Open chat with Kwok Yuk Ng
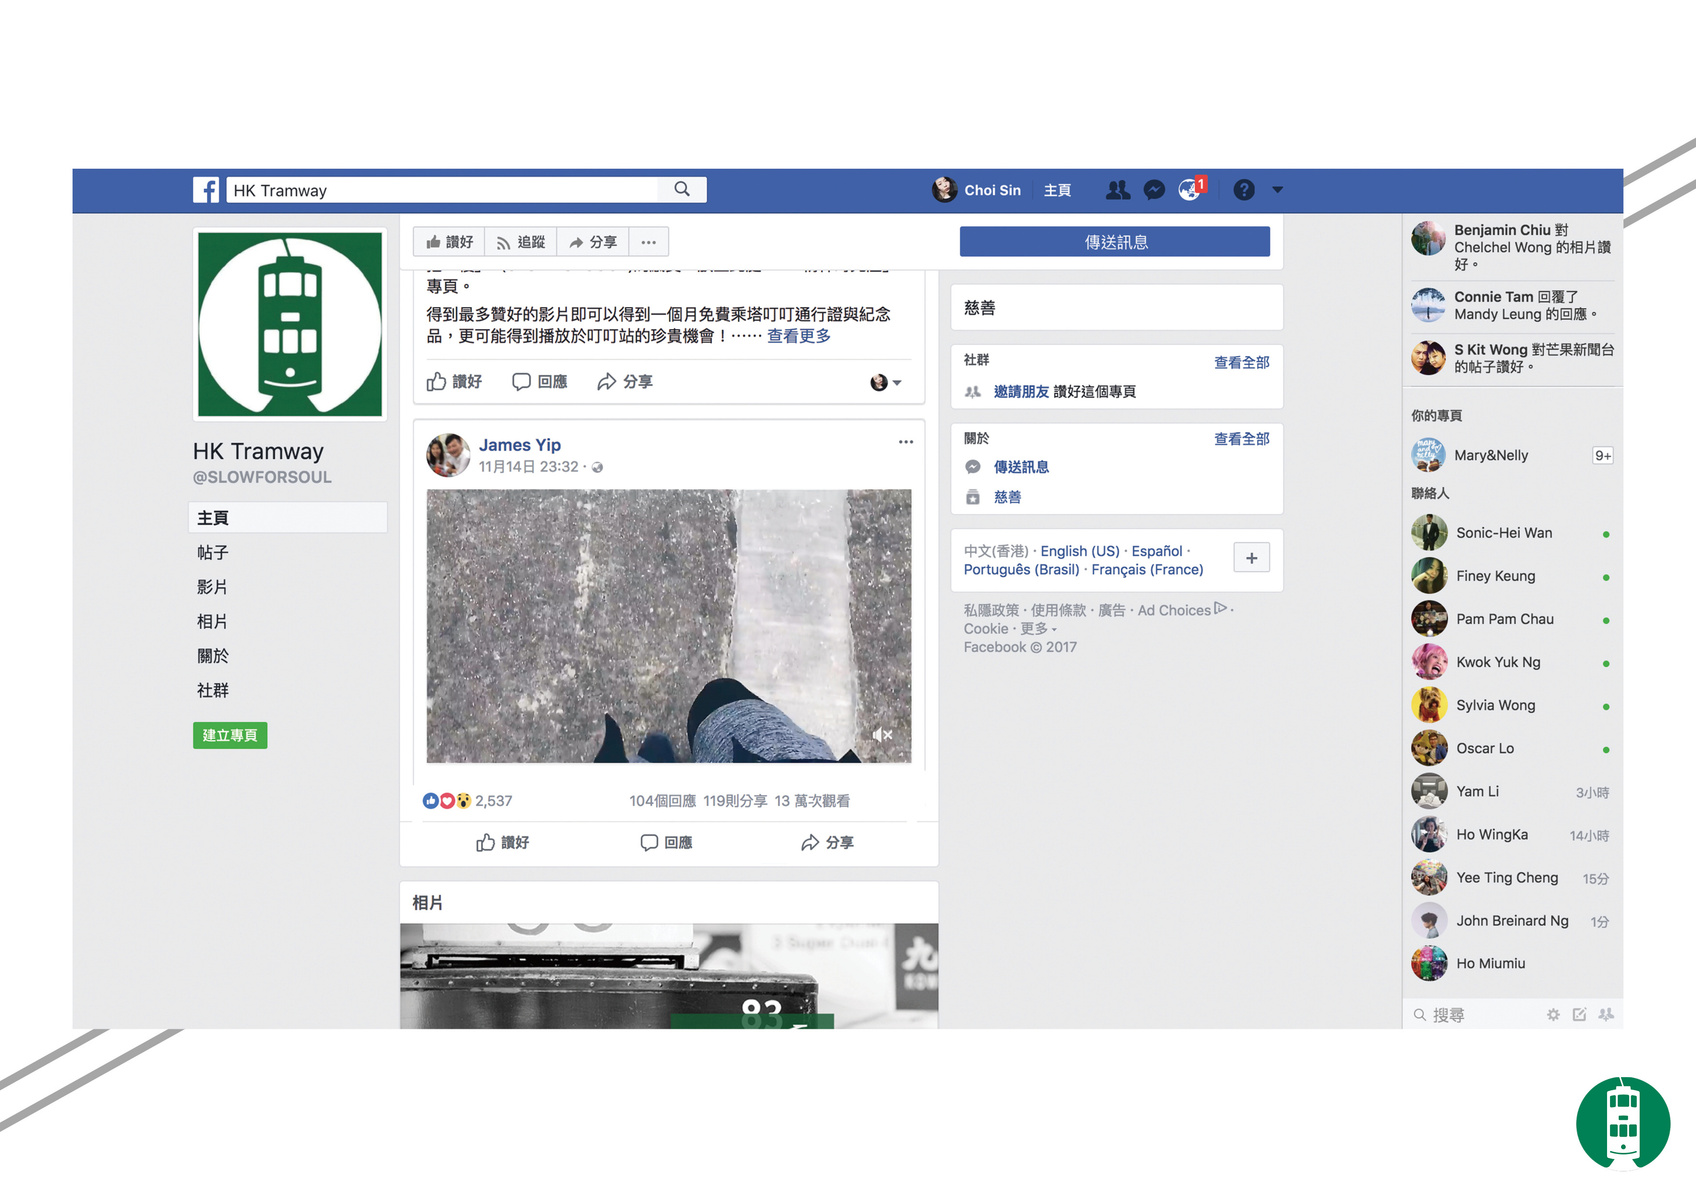The width and height of the screenshot is (1696, 1199). click(x=1512, y=662)
